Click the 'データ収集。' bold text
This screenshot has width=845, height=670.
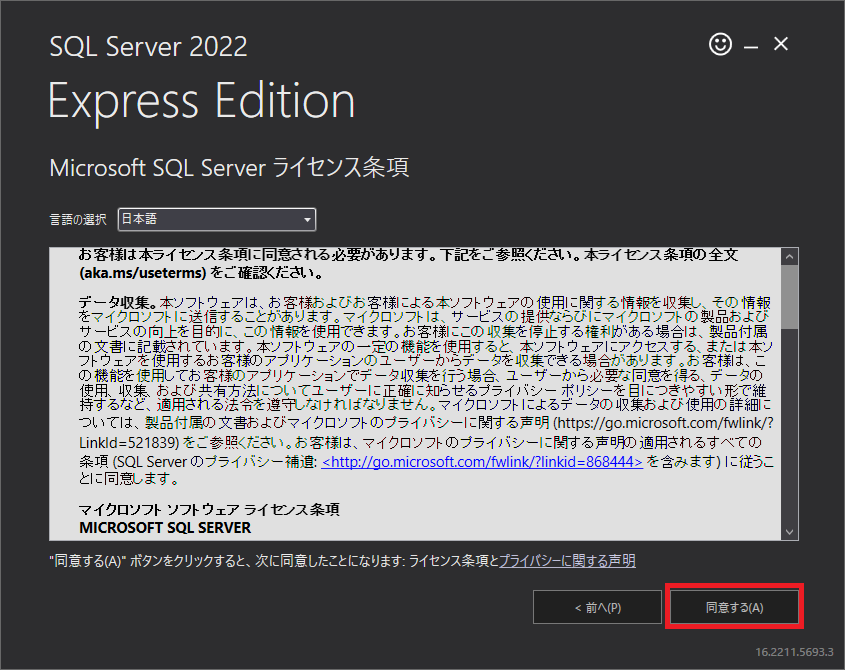click(x=119, y=302)
